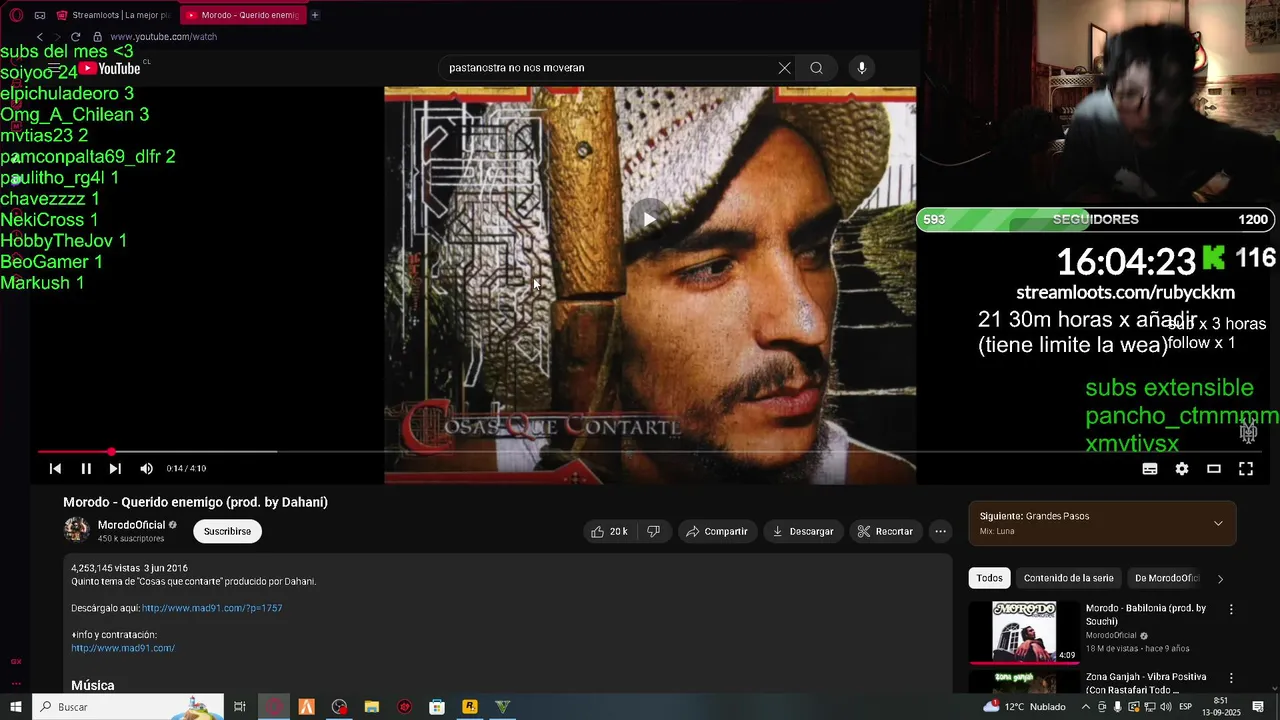Open the Windows taskbar search box
The height and width of the screenshot is (720, 1280).
[x=128, y=707]
